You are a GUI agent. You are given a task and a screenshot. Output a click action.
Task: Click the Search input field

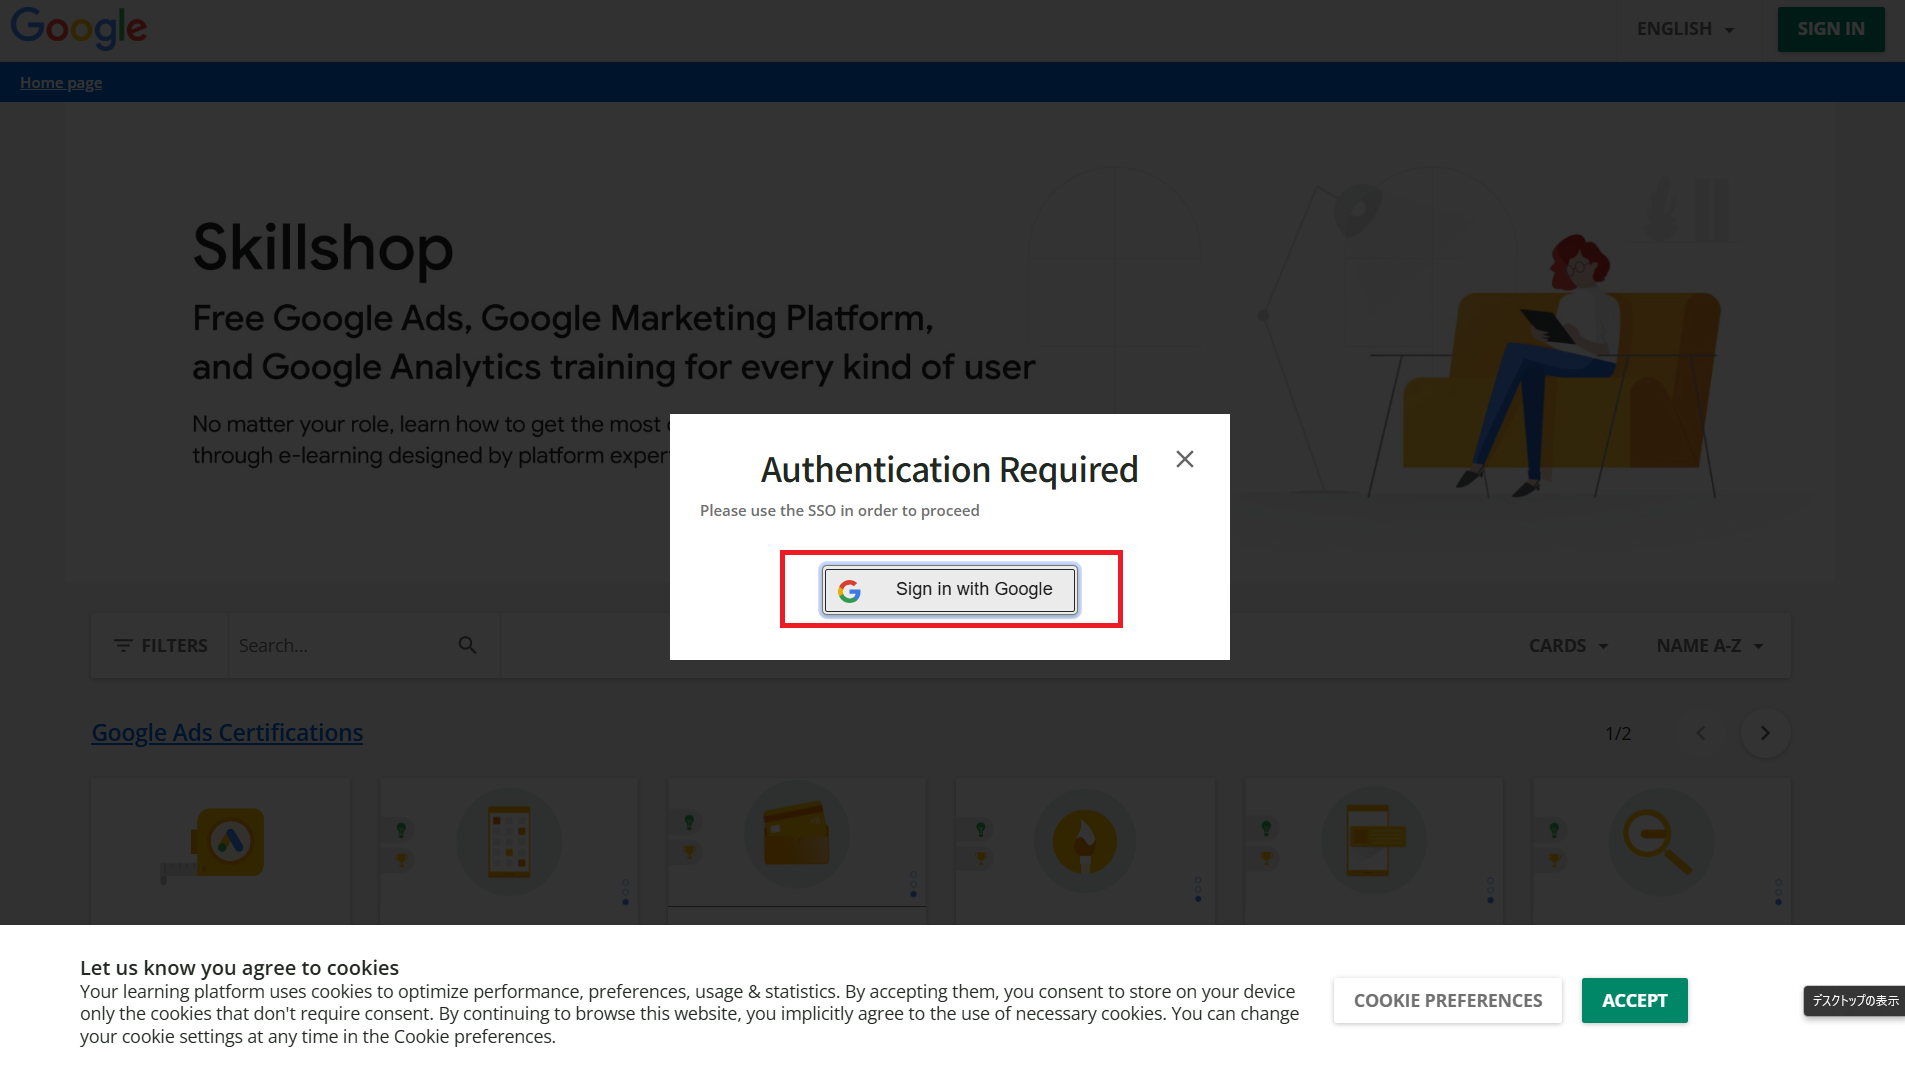[x=342, y=645]
